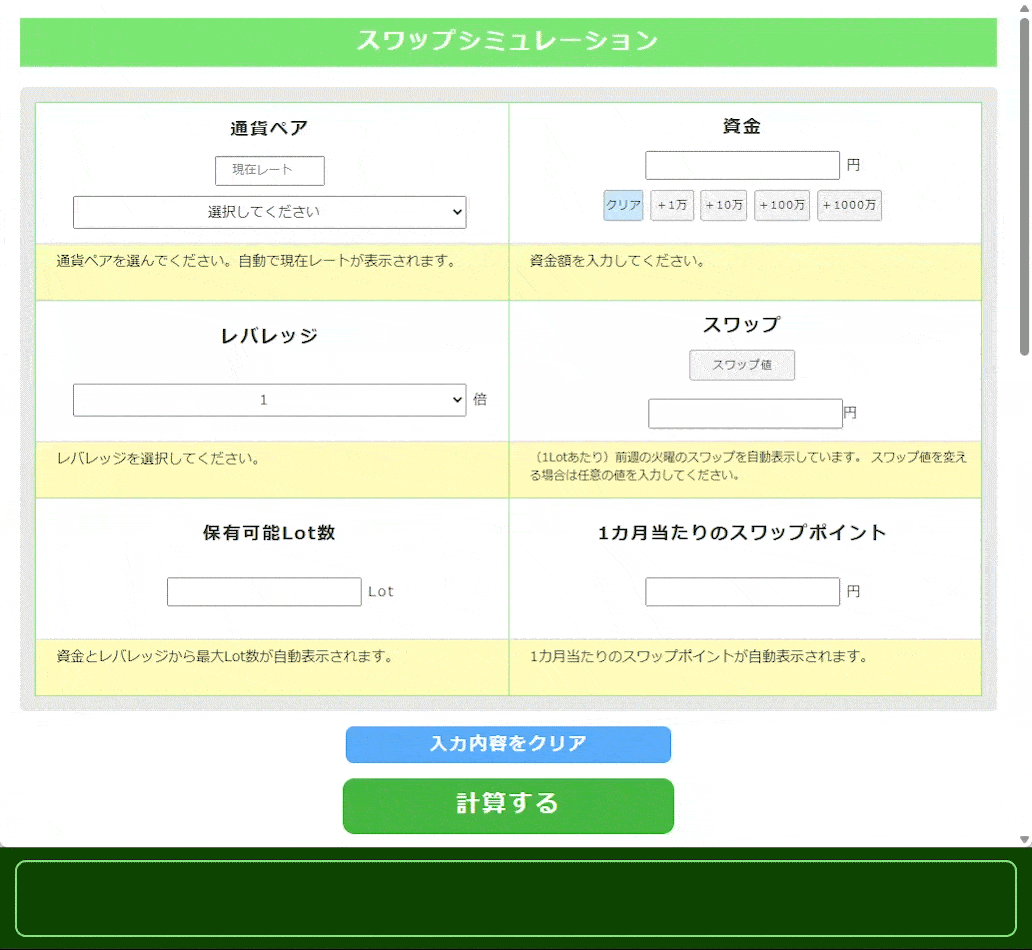Screen dimensions: 1032x950
Task: Focus the 現在レート rate display field
Action: (268, 170)
